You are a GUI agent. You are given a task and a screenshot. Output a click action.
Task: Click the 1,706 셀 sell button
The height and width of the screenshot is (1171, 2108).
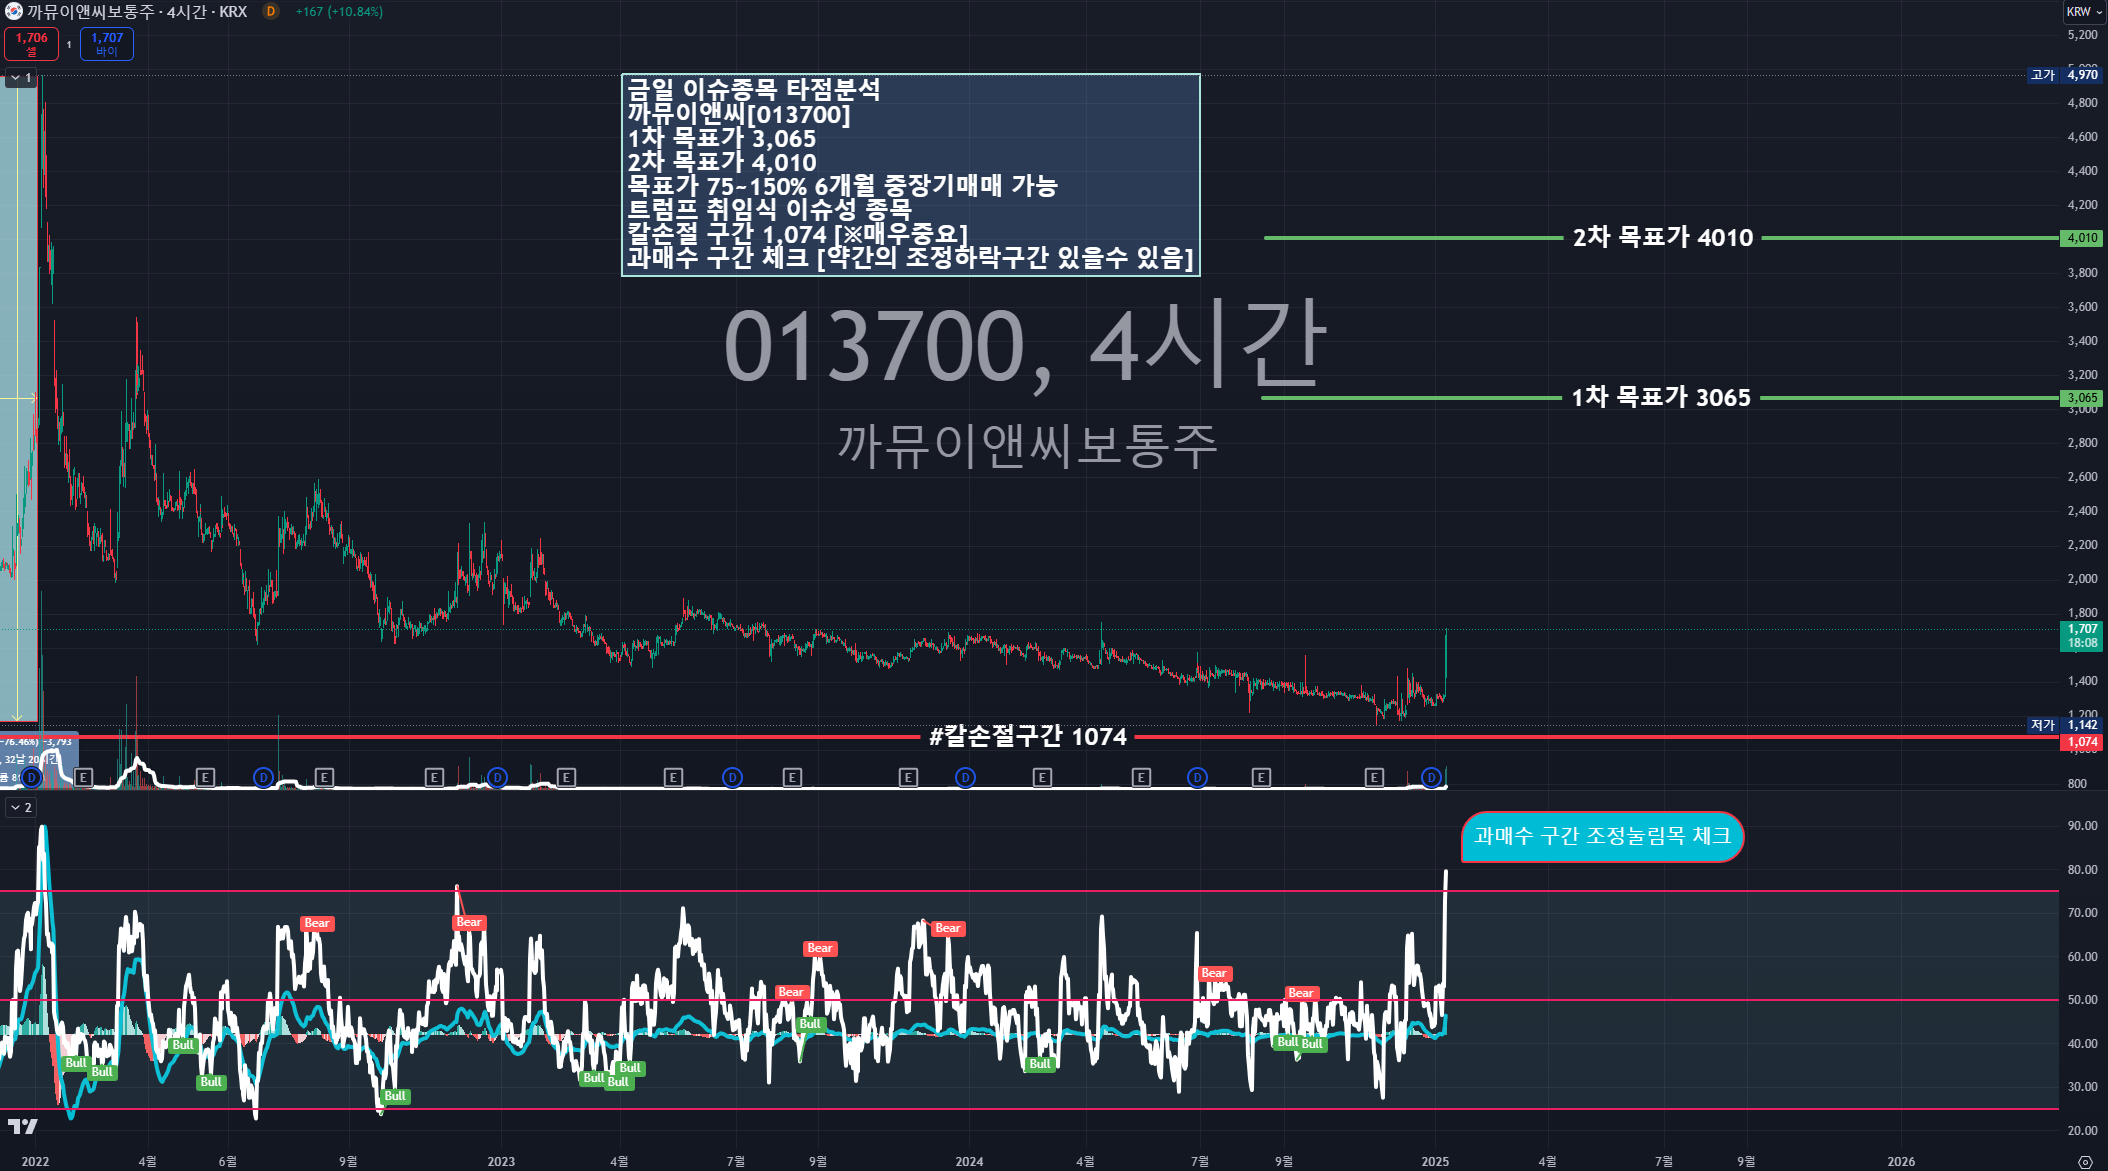31,44
